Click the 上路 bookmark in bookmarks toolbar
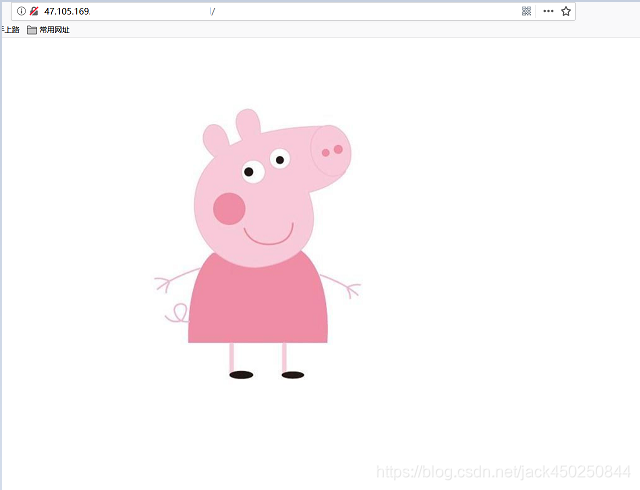640x490 pixels. [x=11, y=29]
